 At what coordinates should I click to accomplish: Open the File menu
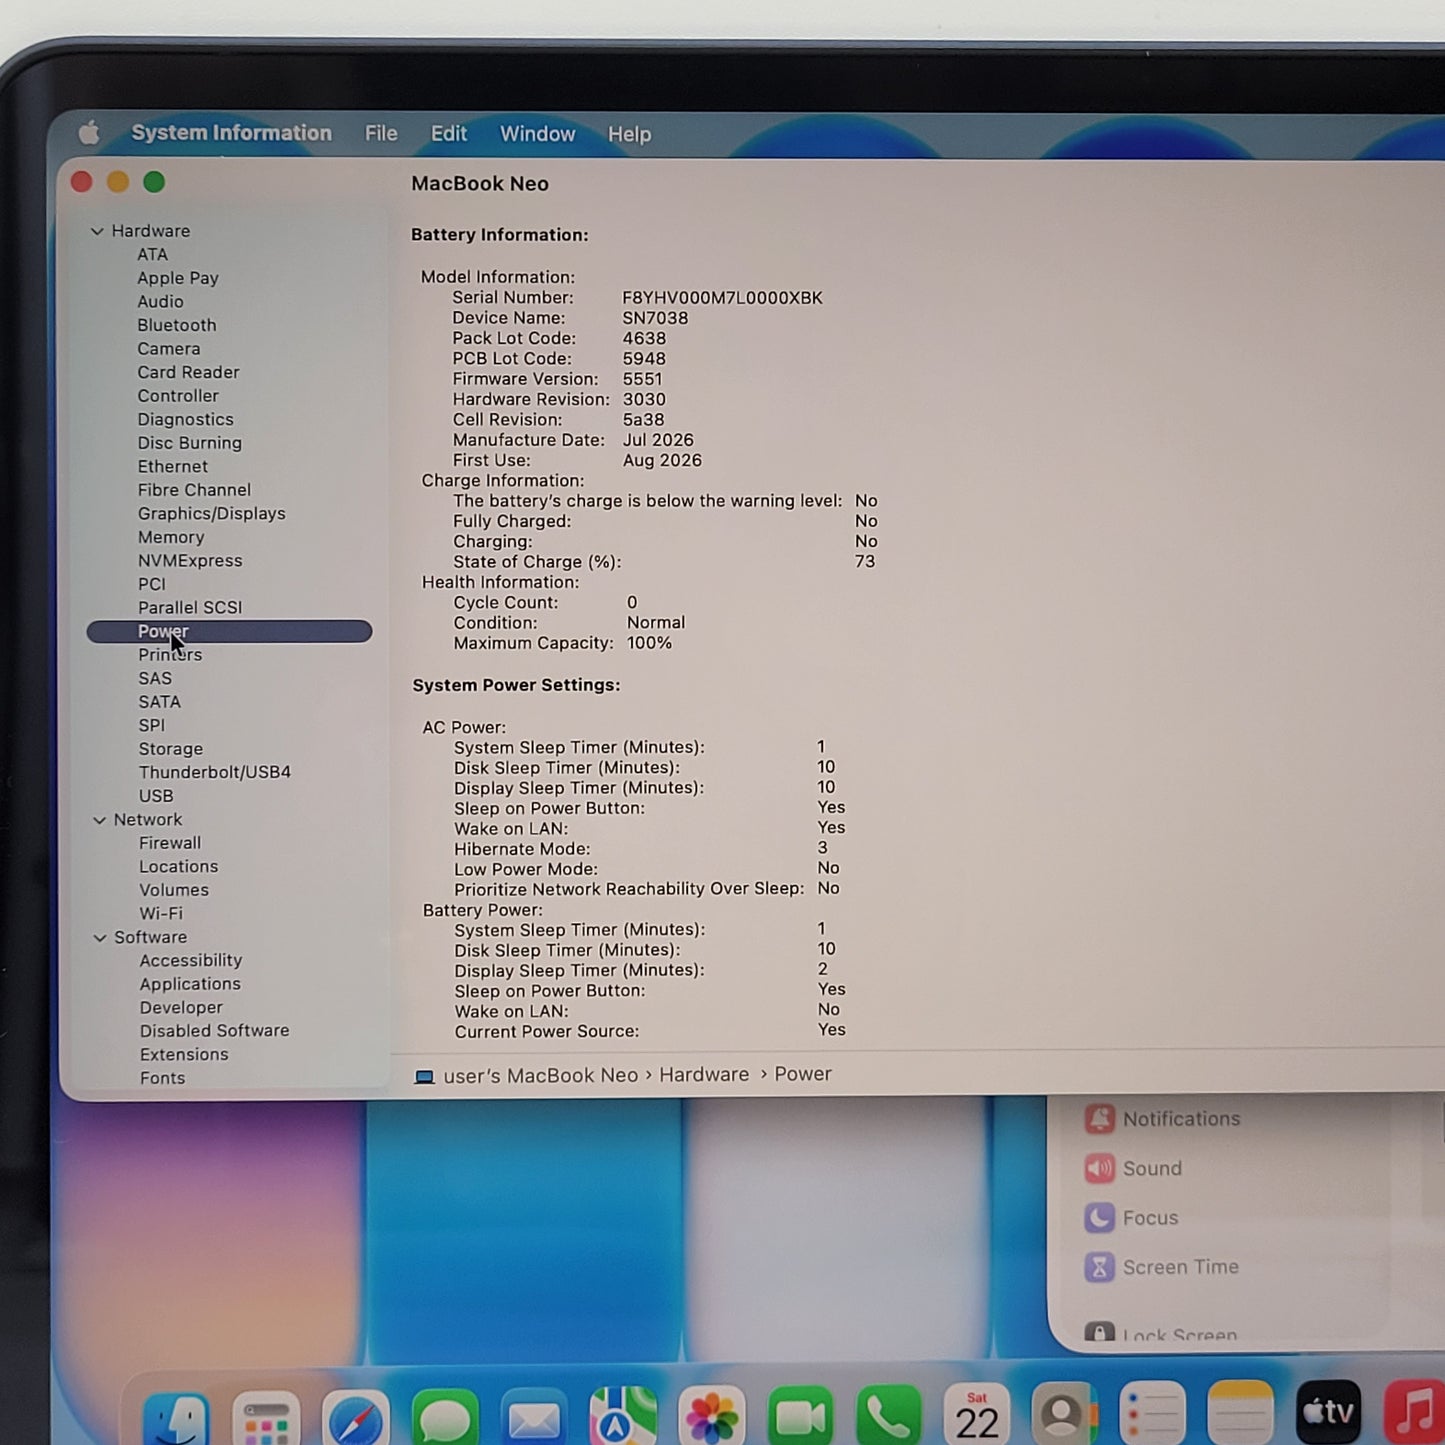coord(381,133)
